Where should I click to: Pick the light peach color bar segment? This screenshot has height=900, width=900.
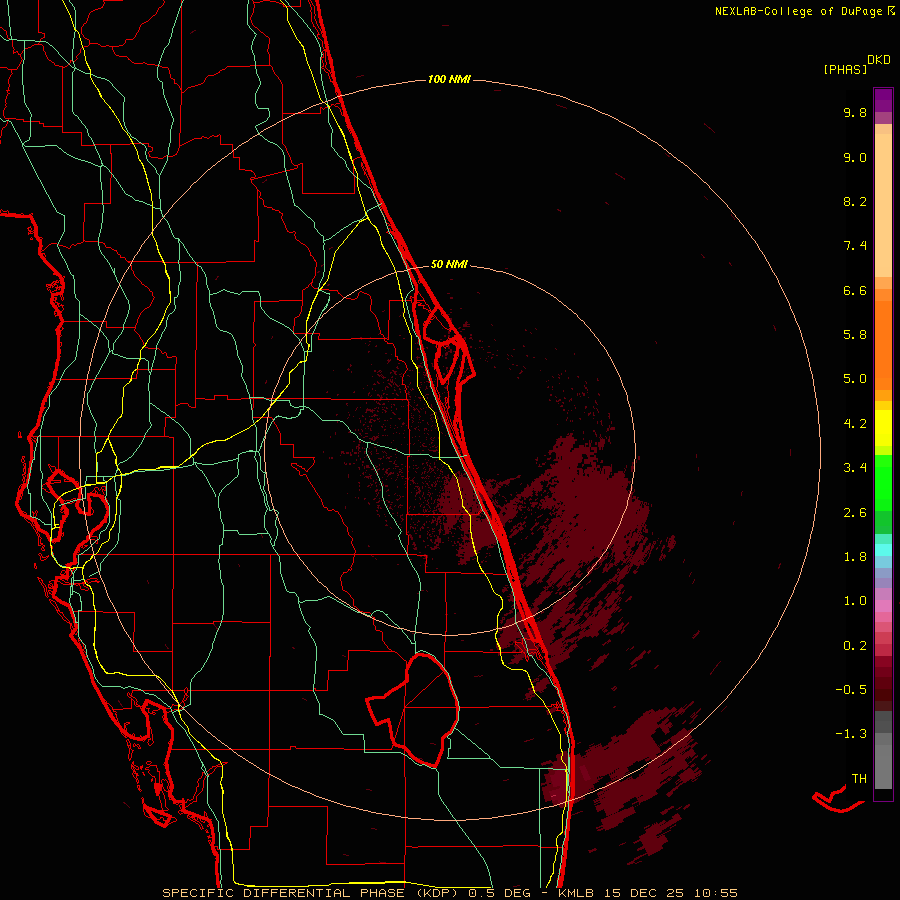tap(883, 205)
